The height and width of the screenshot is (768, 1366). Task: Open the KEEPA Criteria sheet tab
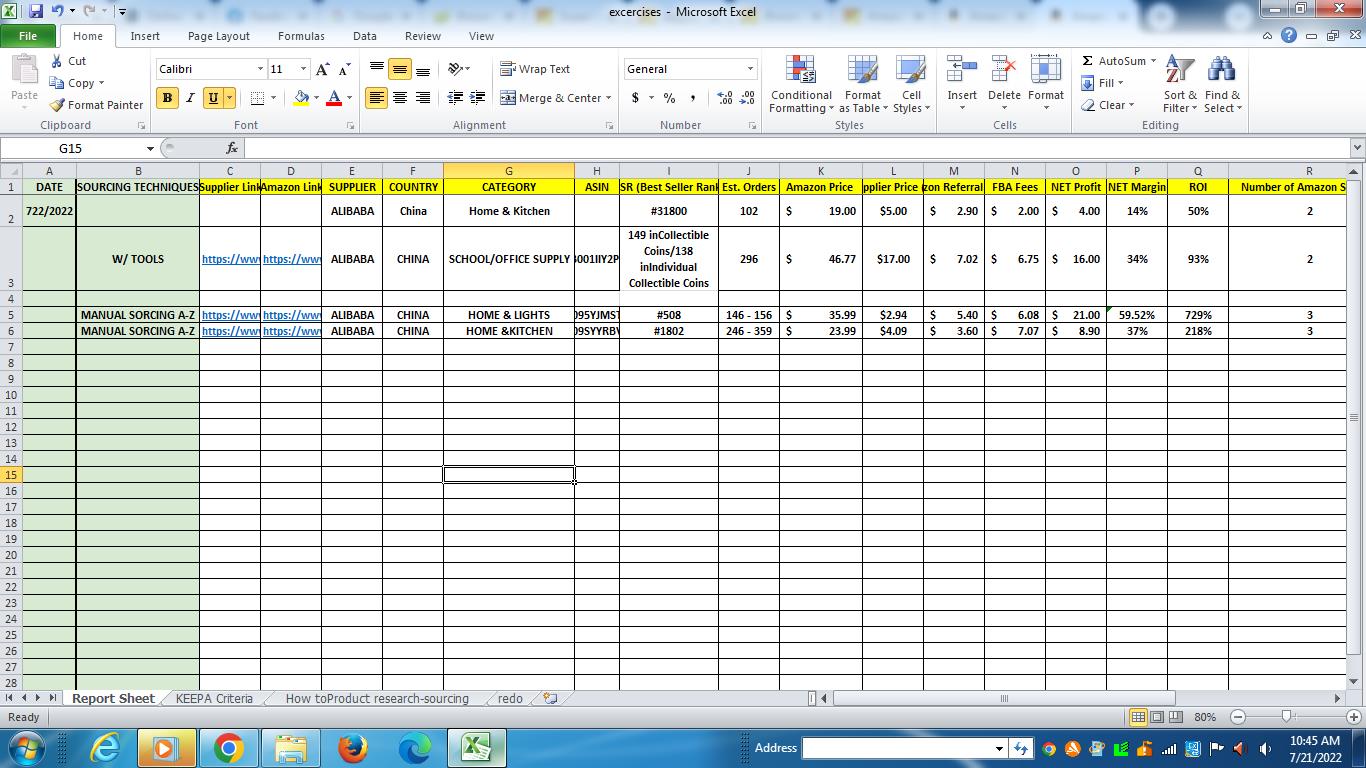coord(214,698)
